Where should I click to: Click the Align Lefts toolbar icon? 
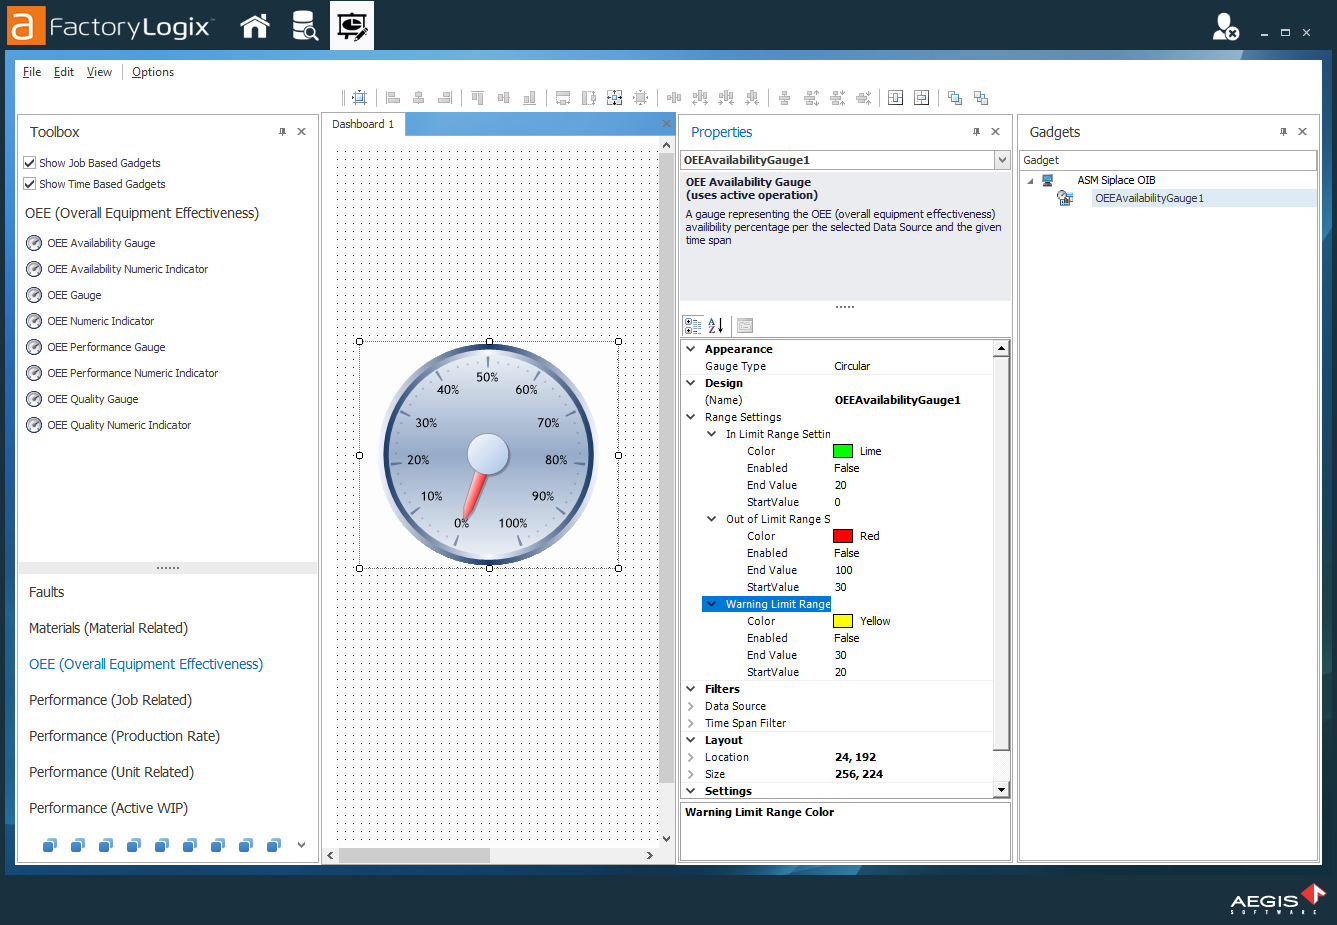pyautogui.click(x=393, y=98)
